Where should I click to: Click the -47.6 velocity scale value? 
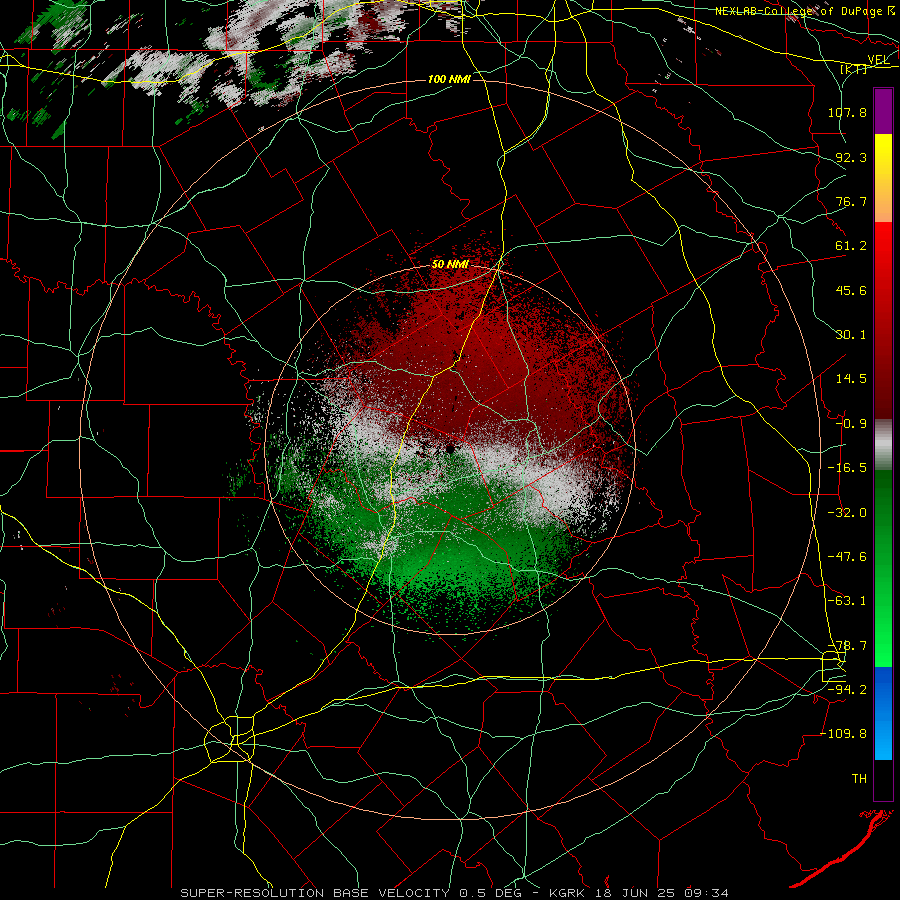pos(847,557)
